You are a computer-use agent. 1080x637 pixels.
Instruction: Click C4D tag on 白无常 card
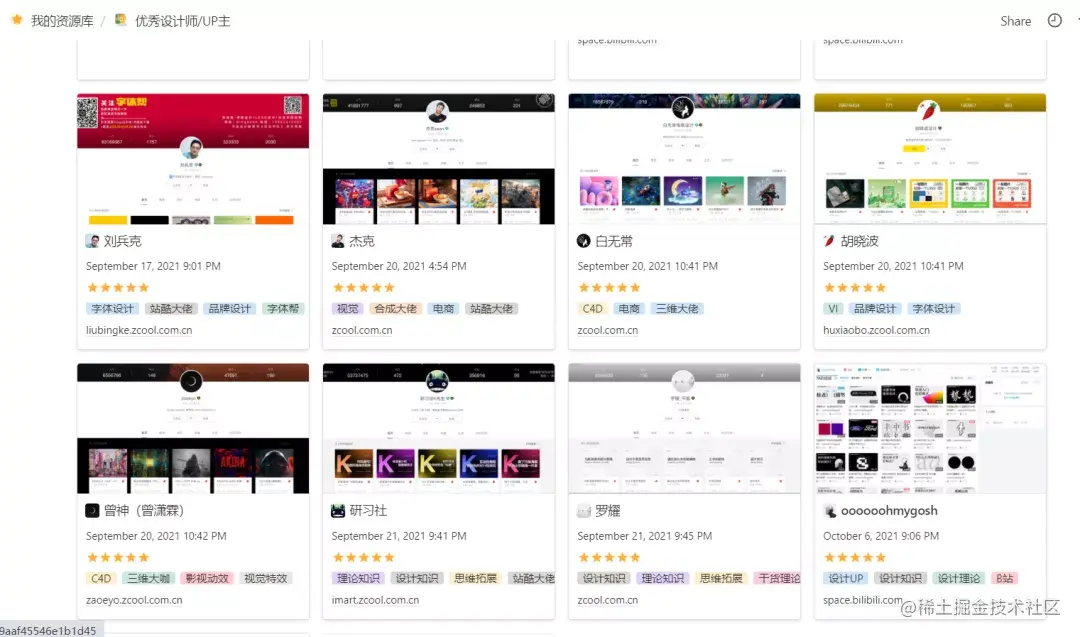point(592,309)
